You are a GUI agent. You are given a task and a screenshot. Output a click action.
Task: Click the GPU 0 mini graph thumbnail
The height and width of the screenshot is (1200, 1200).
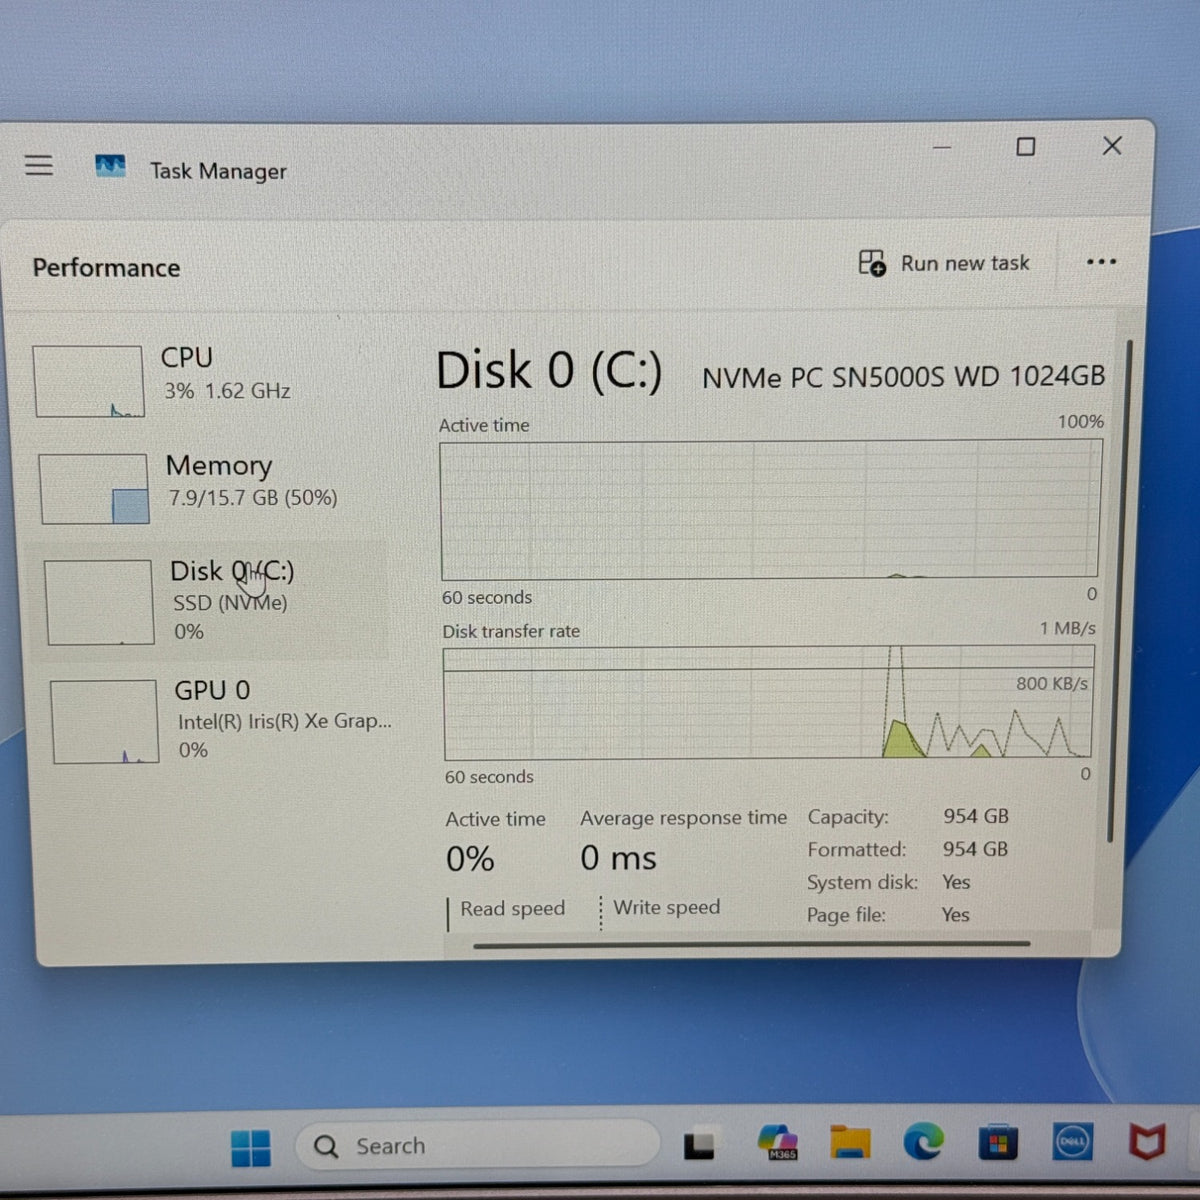click(x=105, y=722)
